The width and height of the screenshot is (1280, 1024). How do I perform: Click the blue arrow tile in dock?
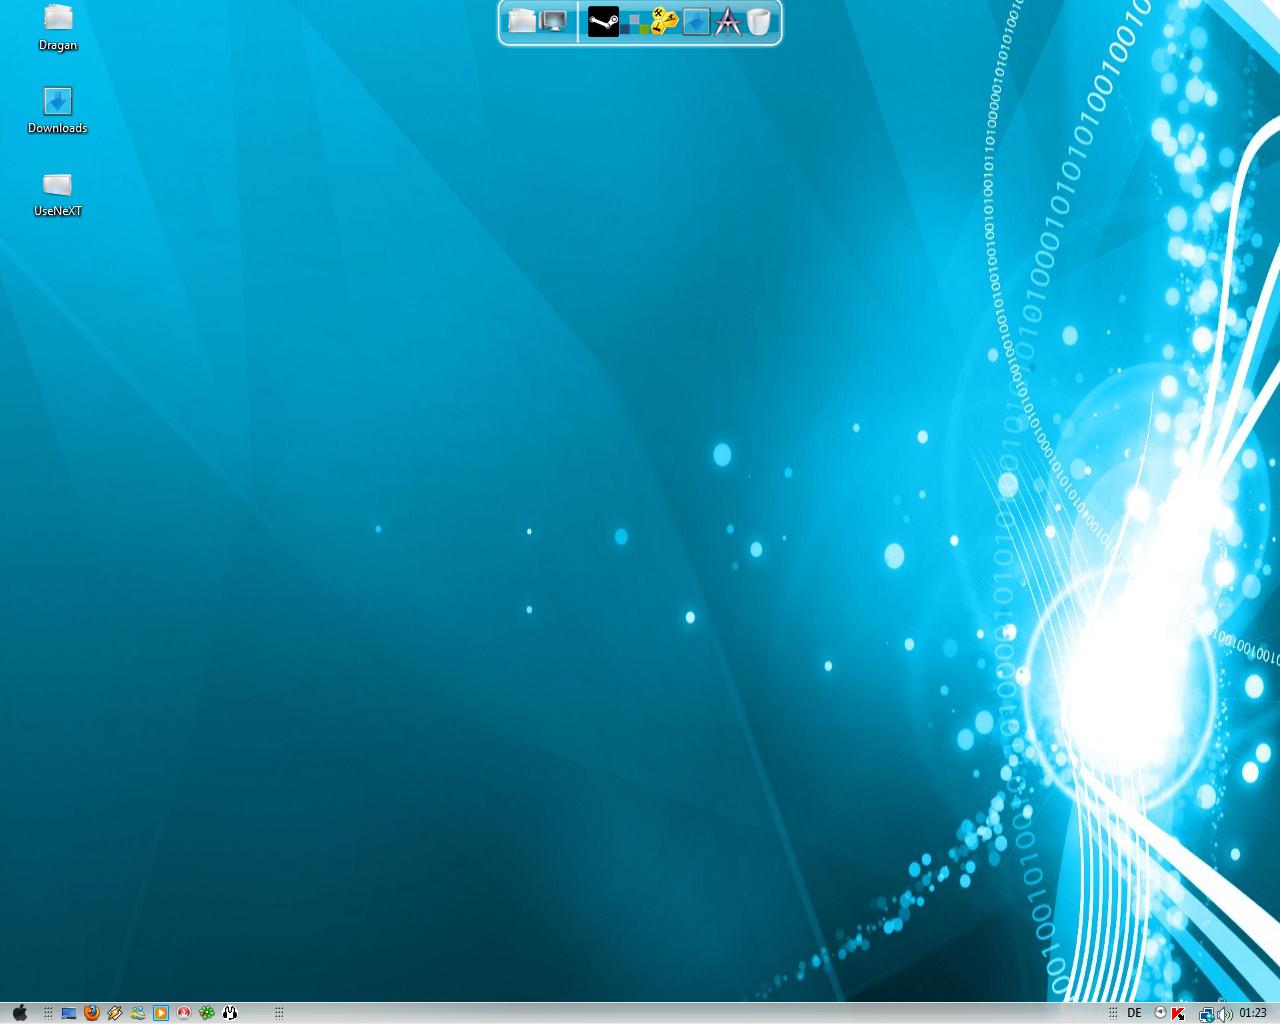click(x=696, y=21)
